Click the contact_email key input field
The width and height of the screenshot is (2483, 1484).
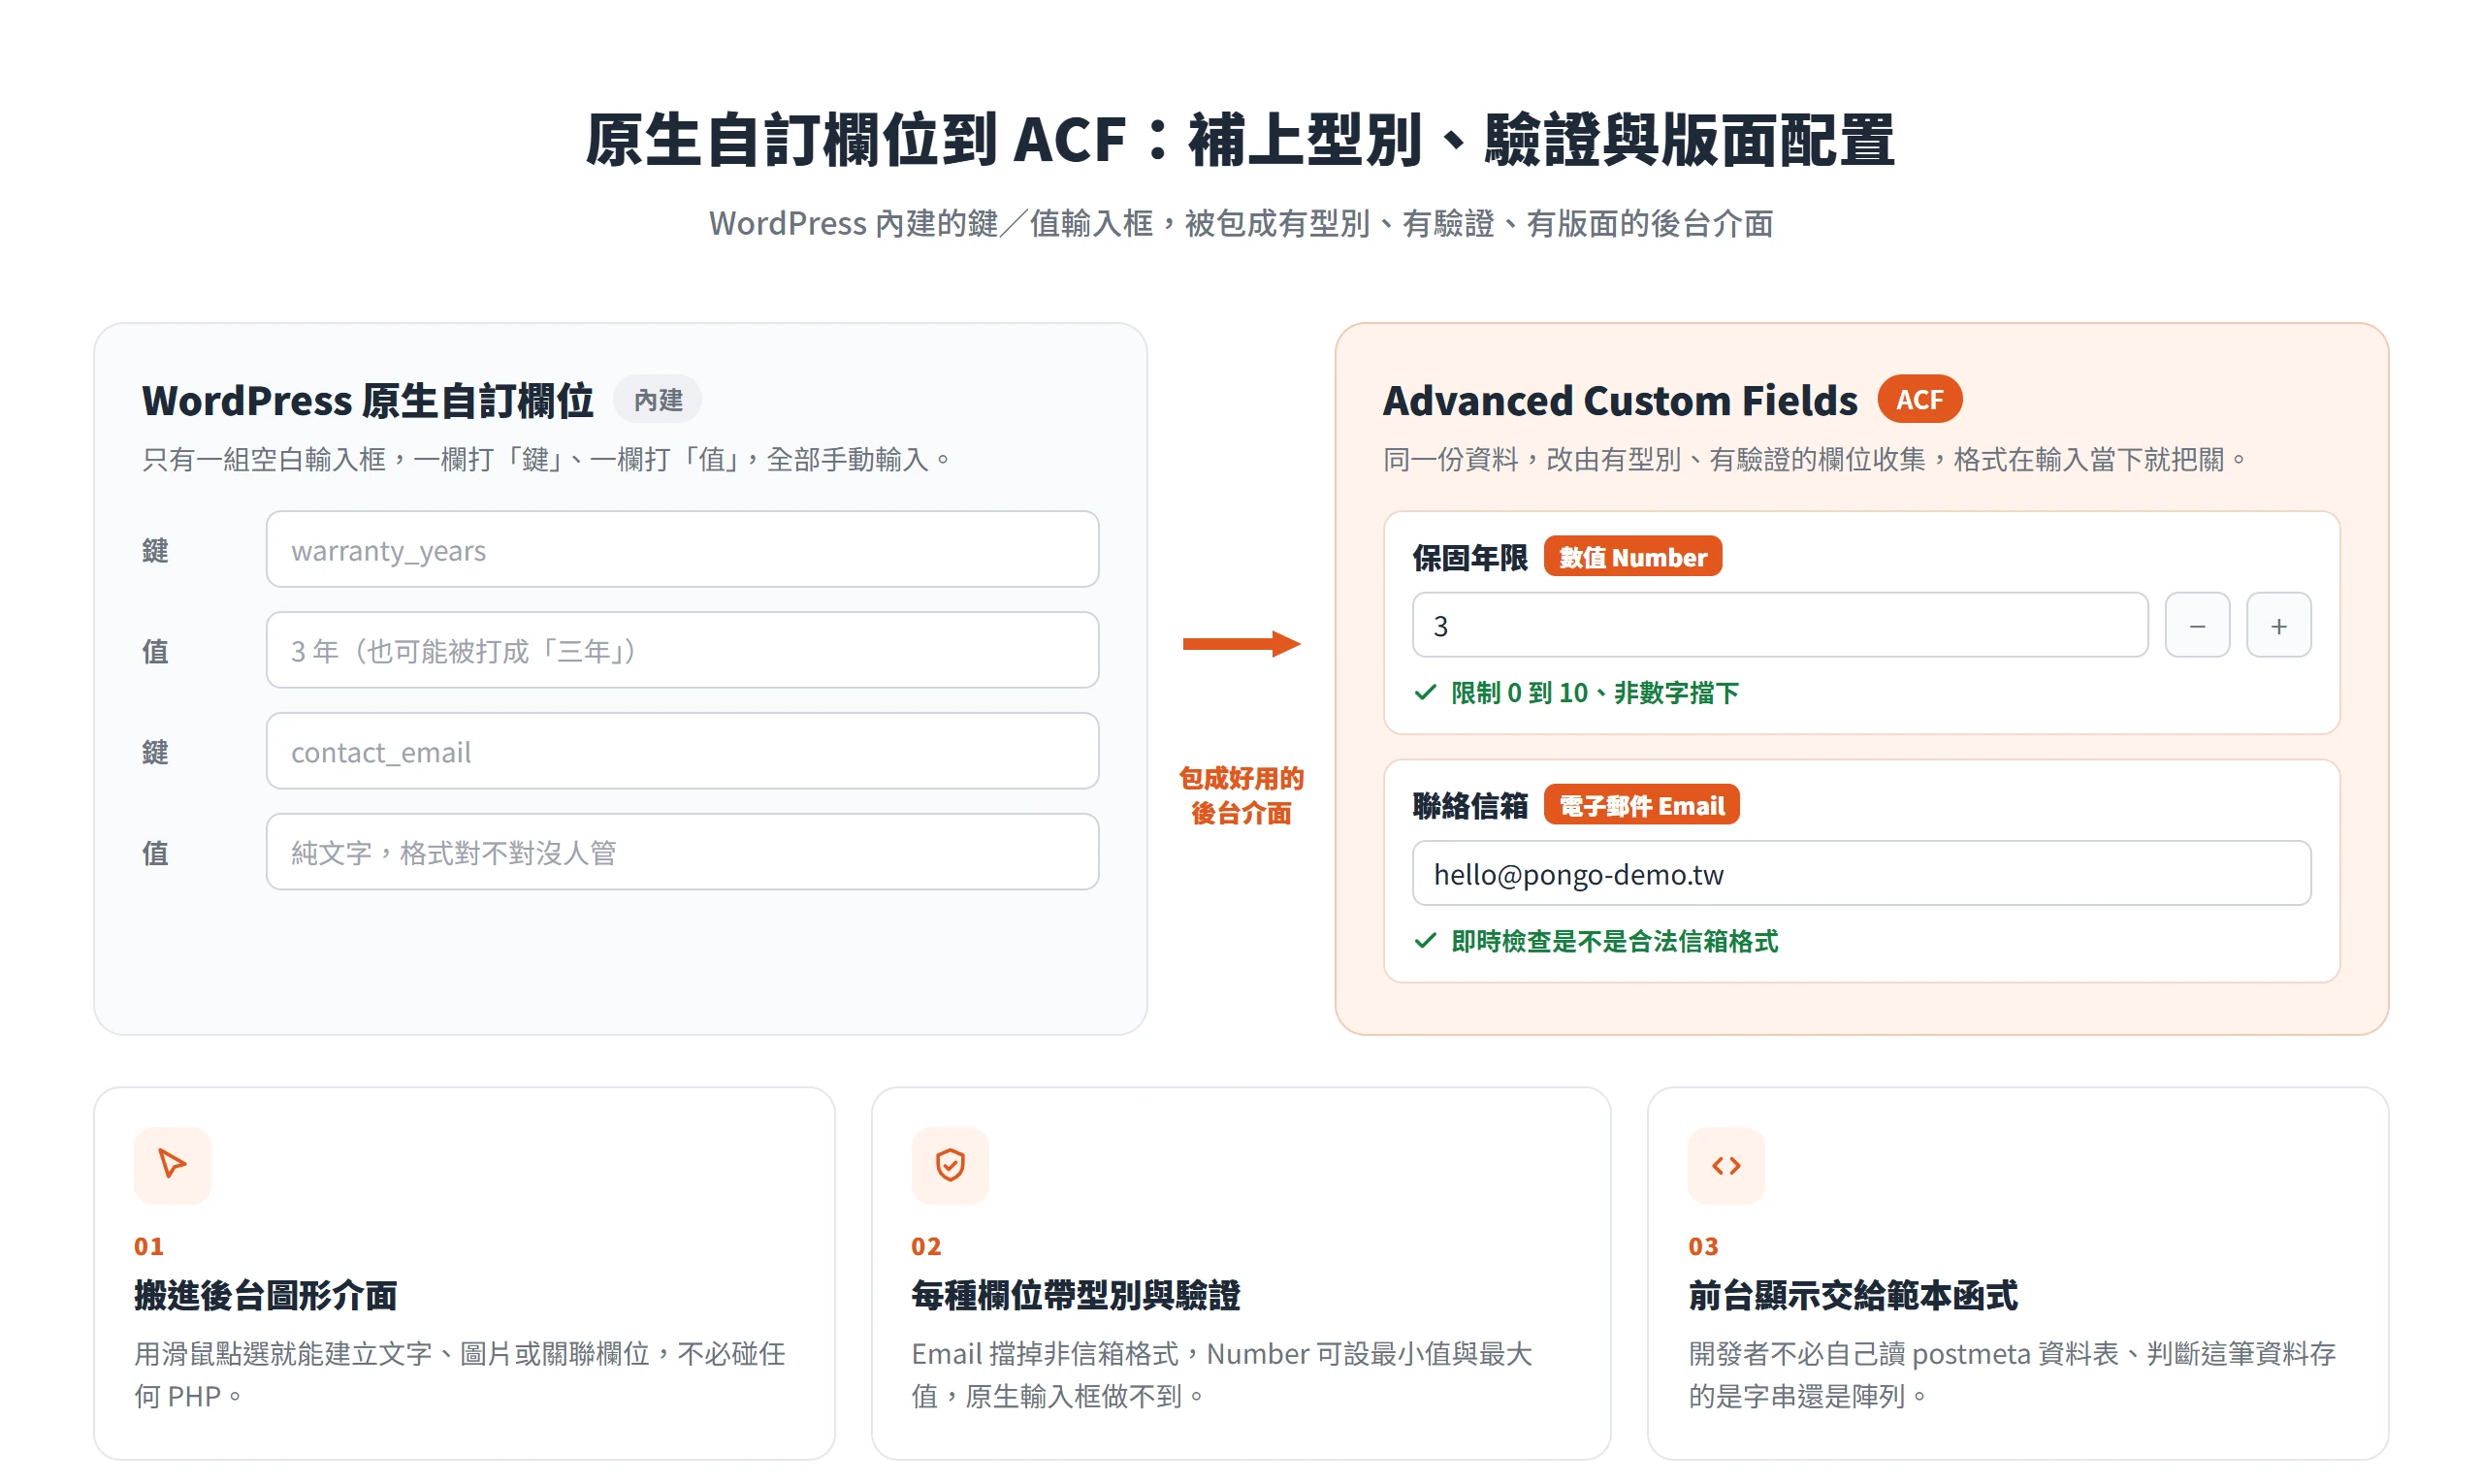click(682, 751)
